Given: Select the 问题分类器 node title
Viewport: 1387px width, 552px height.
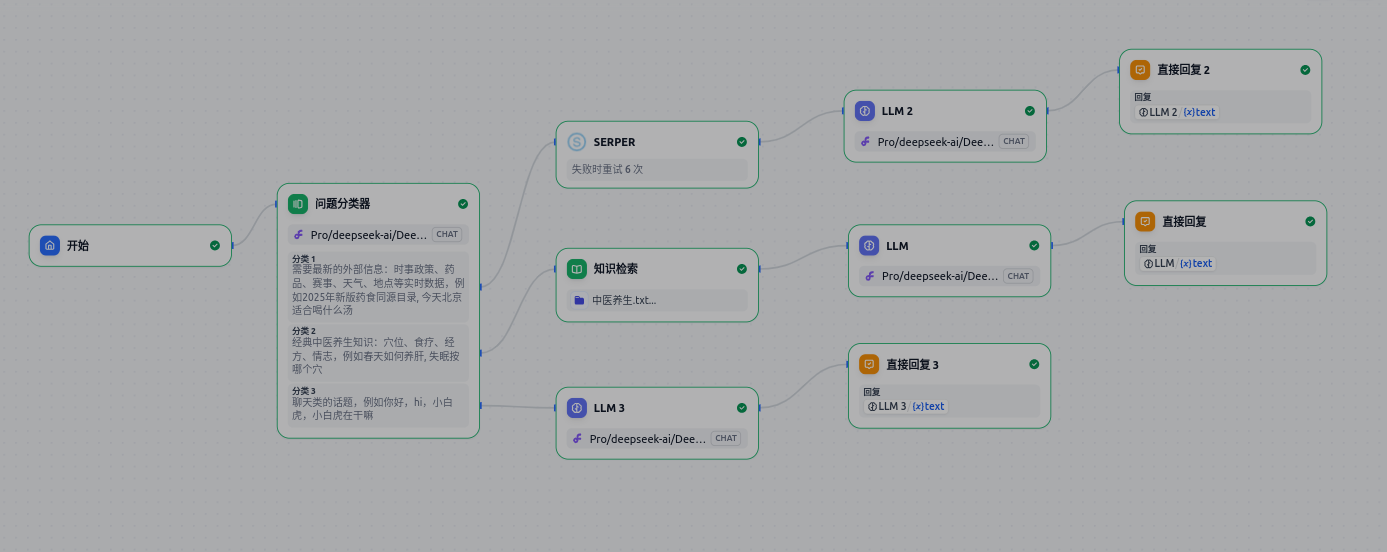Looking at the screenshot, I should 343,204.
